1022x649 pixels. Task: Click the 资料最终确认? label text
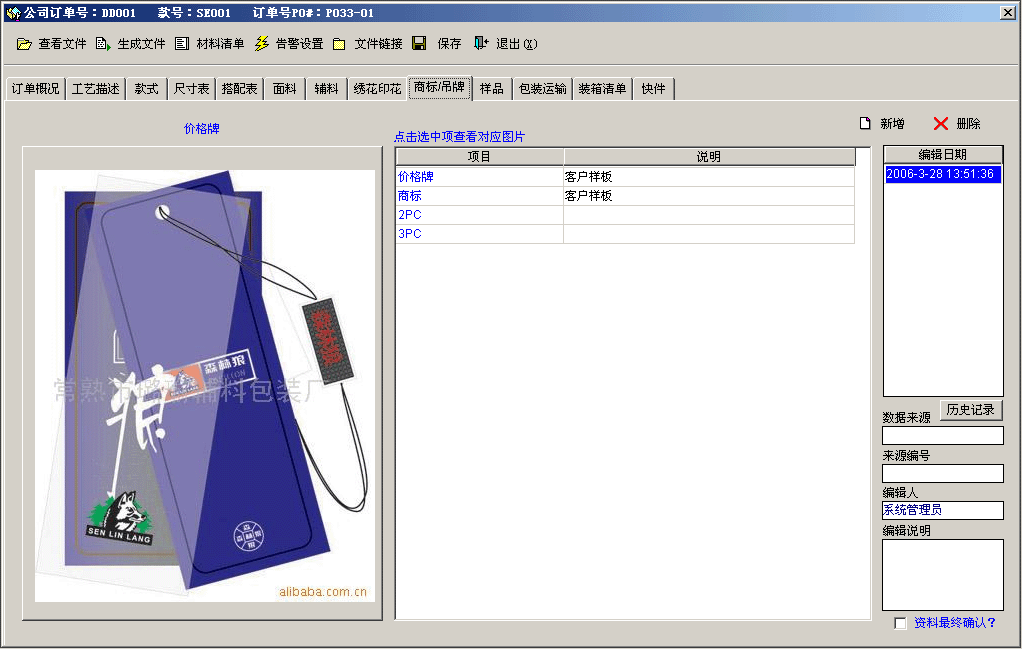pos(955,623)
